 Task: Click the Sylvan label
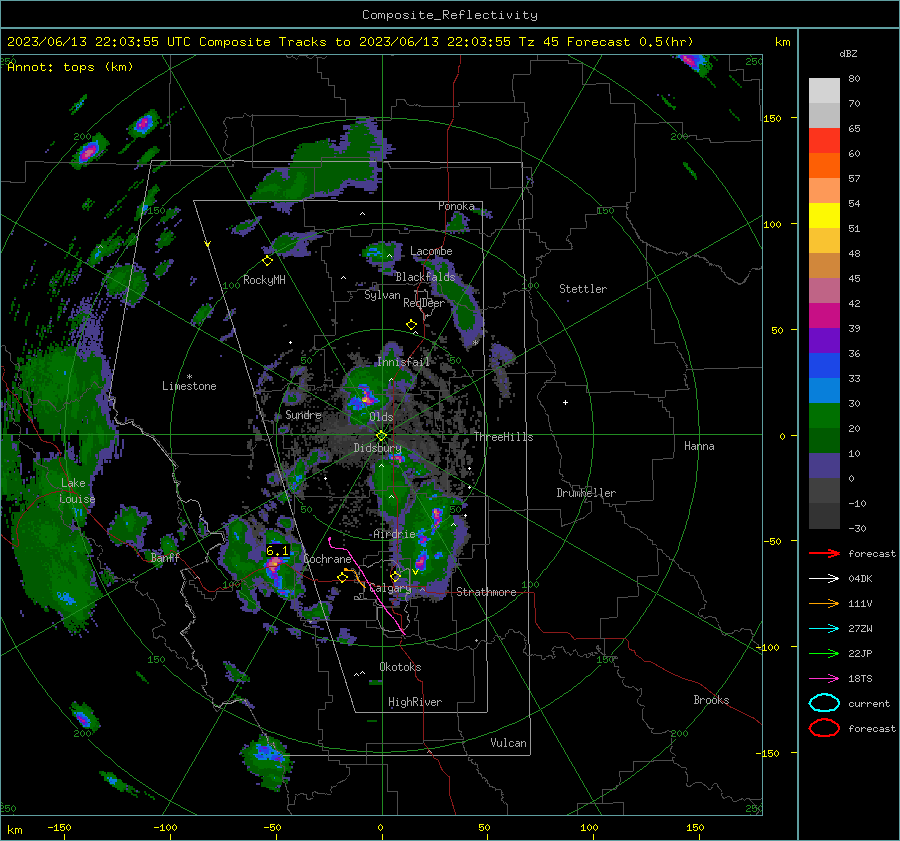tap(382, 295)
